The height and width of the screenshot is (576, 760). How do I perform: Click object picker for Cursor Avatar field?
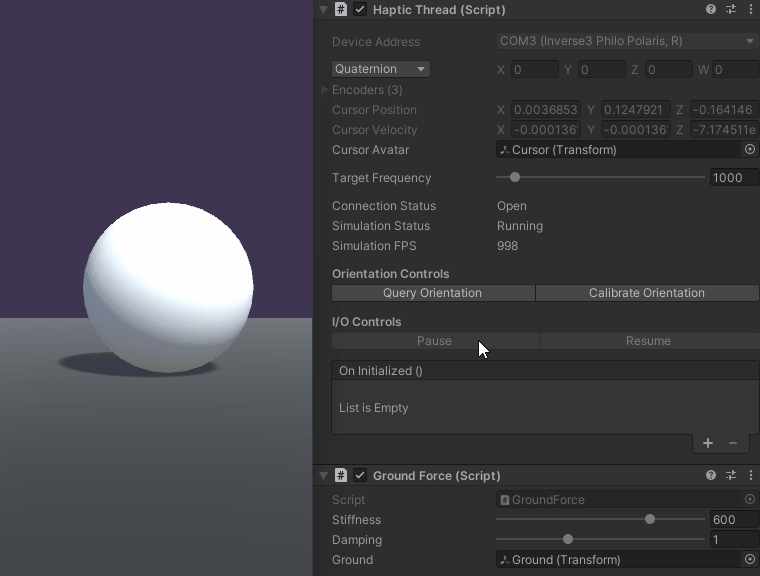749,150
